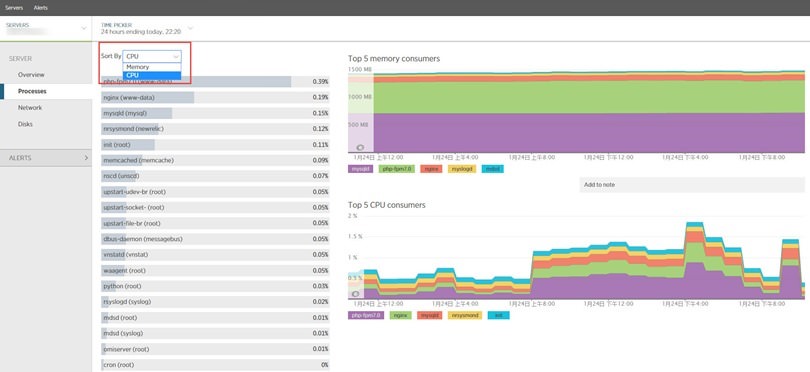Image resolution: width=810 pixels, height=372 pixels.
Task: Toggle mysqld in memory chart legend
Action: 361,169
